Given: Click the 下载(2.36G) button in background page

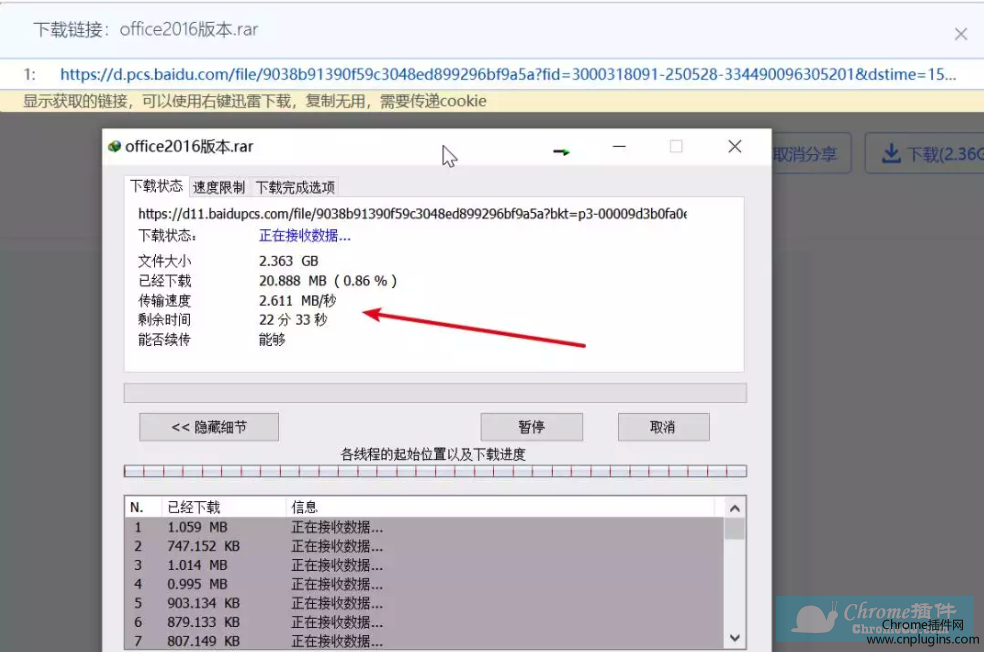Looking at the screenshot, I should pos(925,154).
